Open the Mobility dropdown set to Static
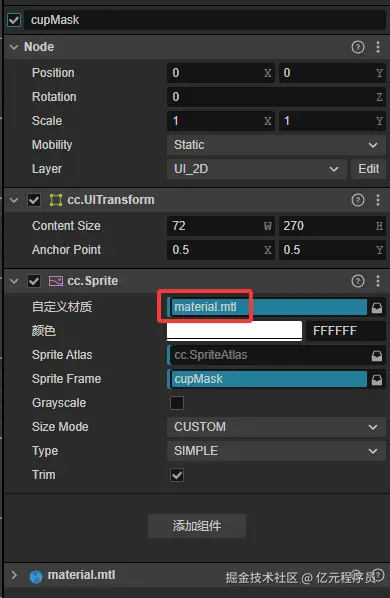This screenshot has width=390, height=598. coord(276,145)
